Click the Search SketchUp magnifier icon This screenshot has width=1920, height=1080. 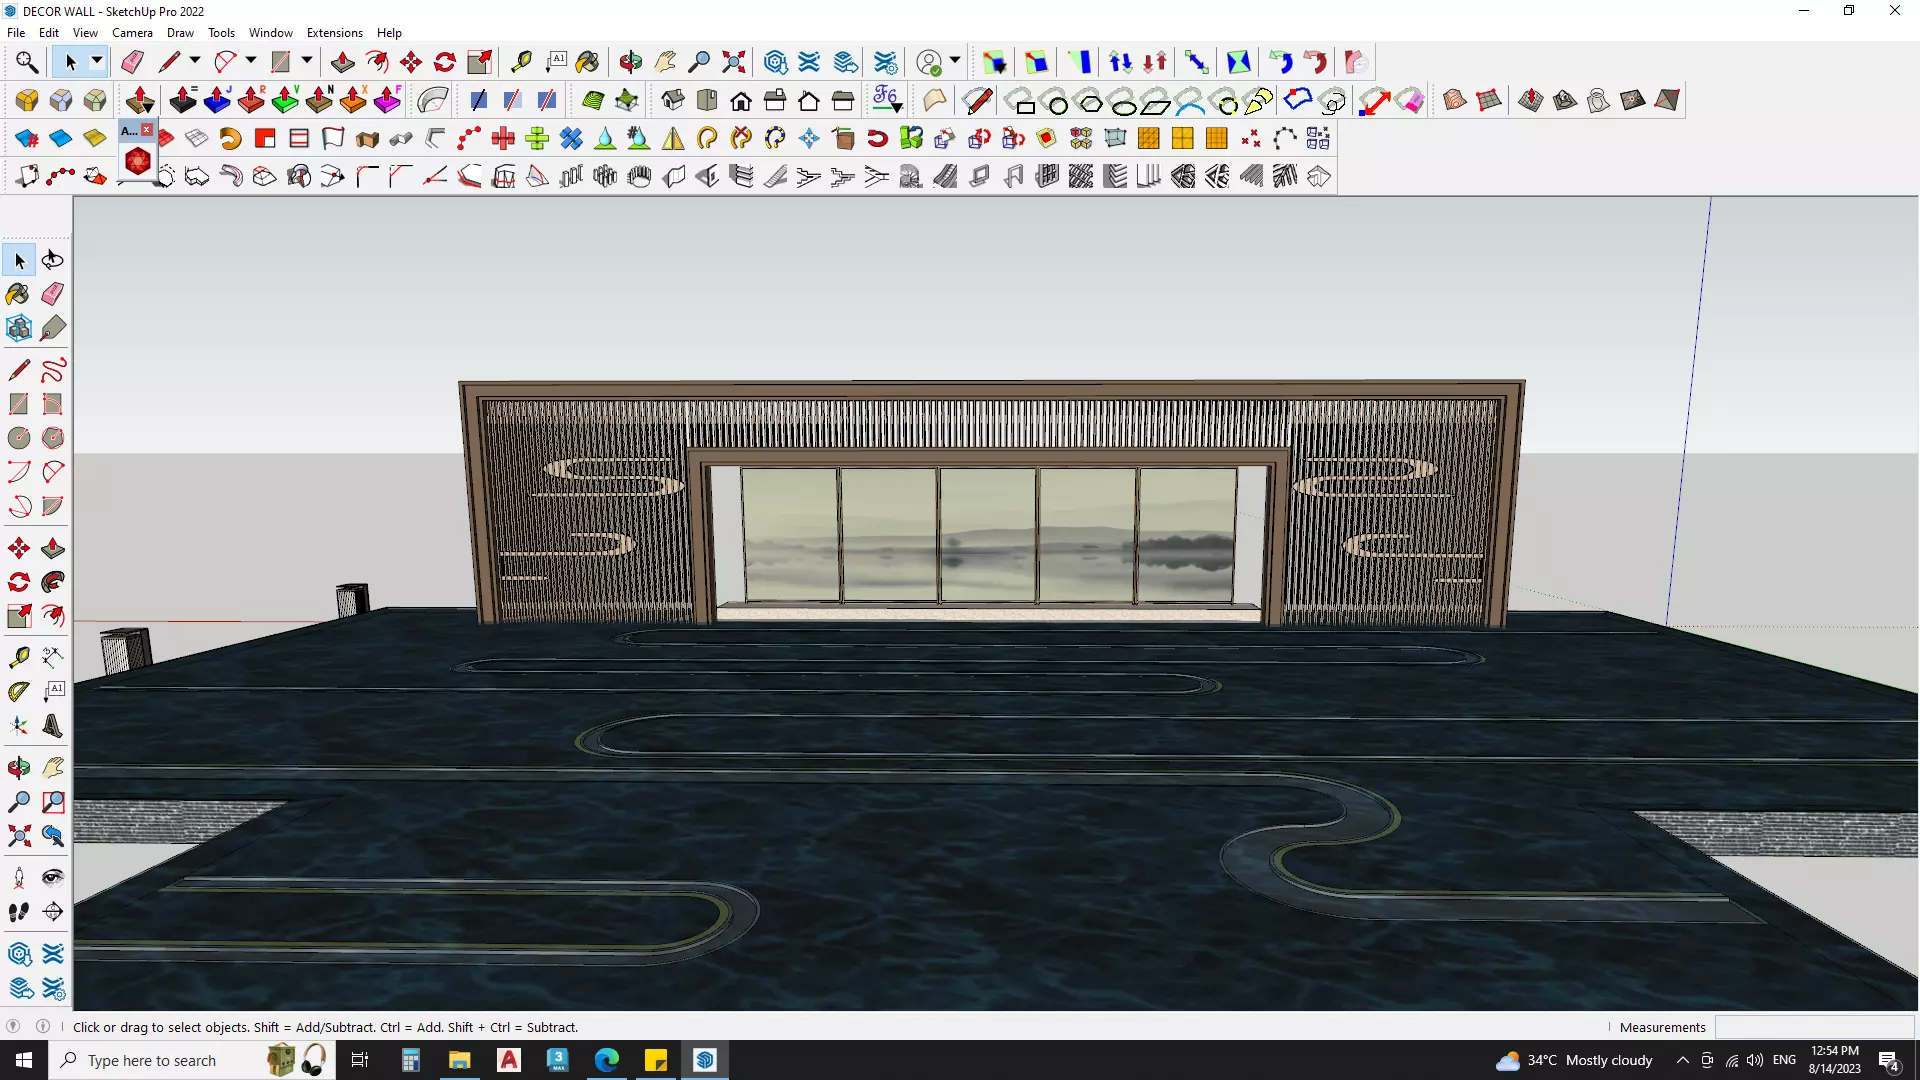(x=27, y=62)
